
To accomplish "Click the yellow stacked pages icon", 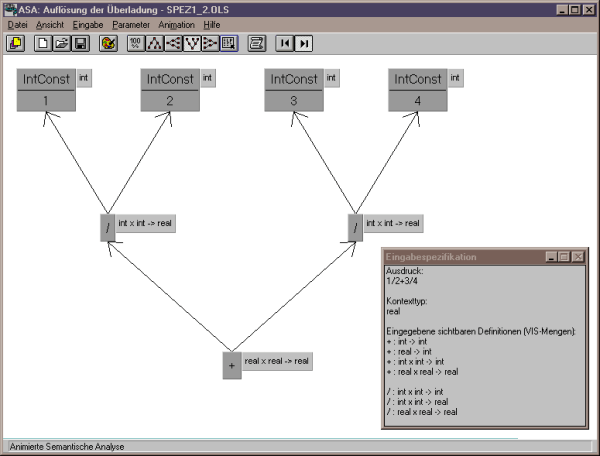I will 15,43.
